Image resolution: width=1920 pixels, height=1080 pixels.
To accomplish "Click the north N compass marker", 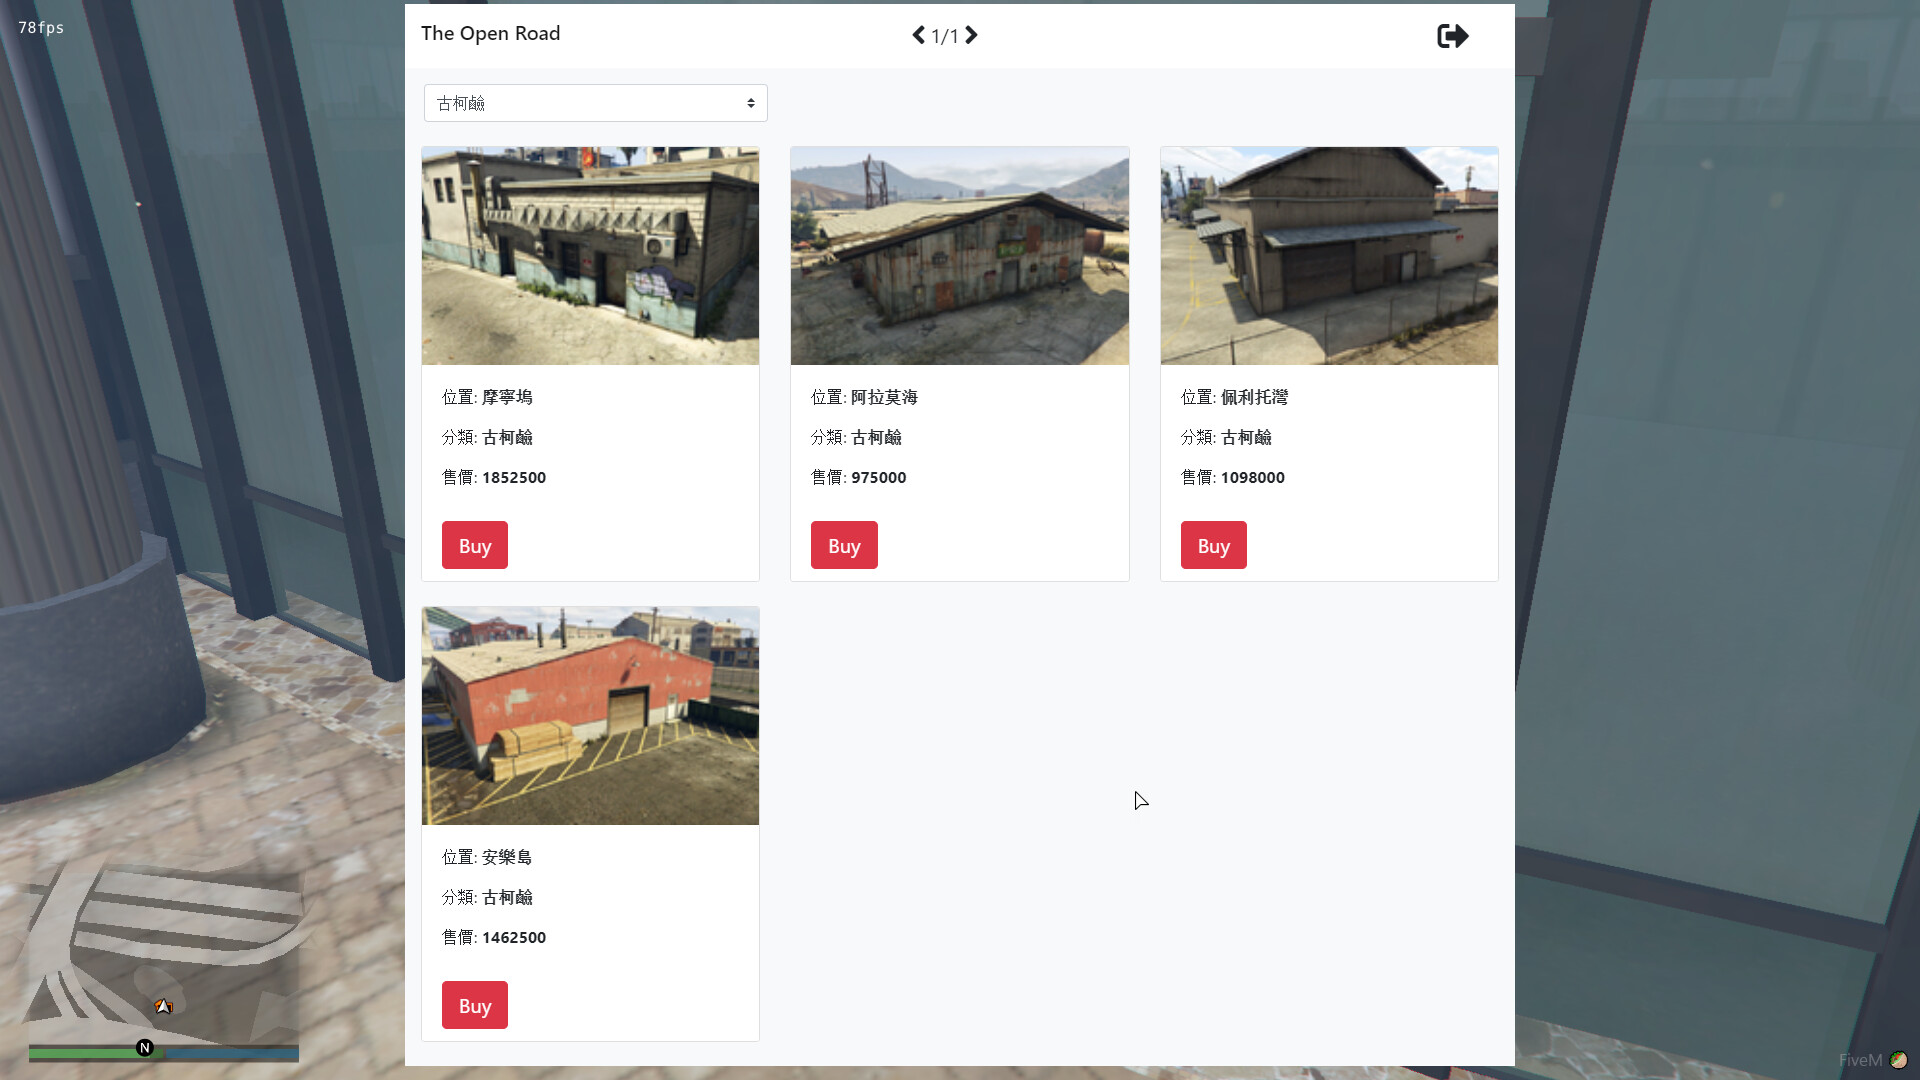I will pos(145,1048).
